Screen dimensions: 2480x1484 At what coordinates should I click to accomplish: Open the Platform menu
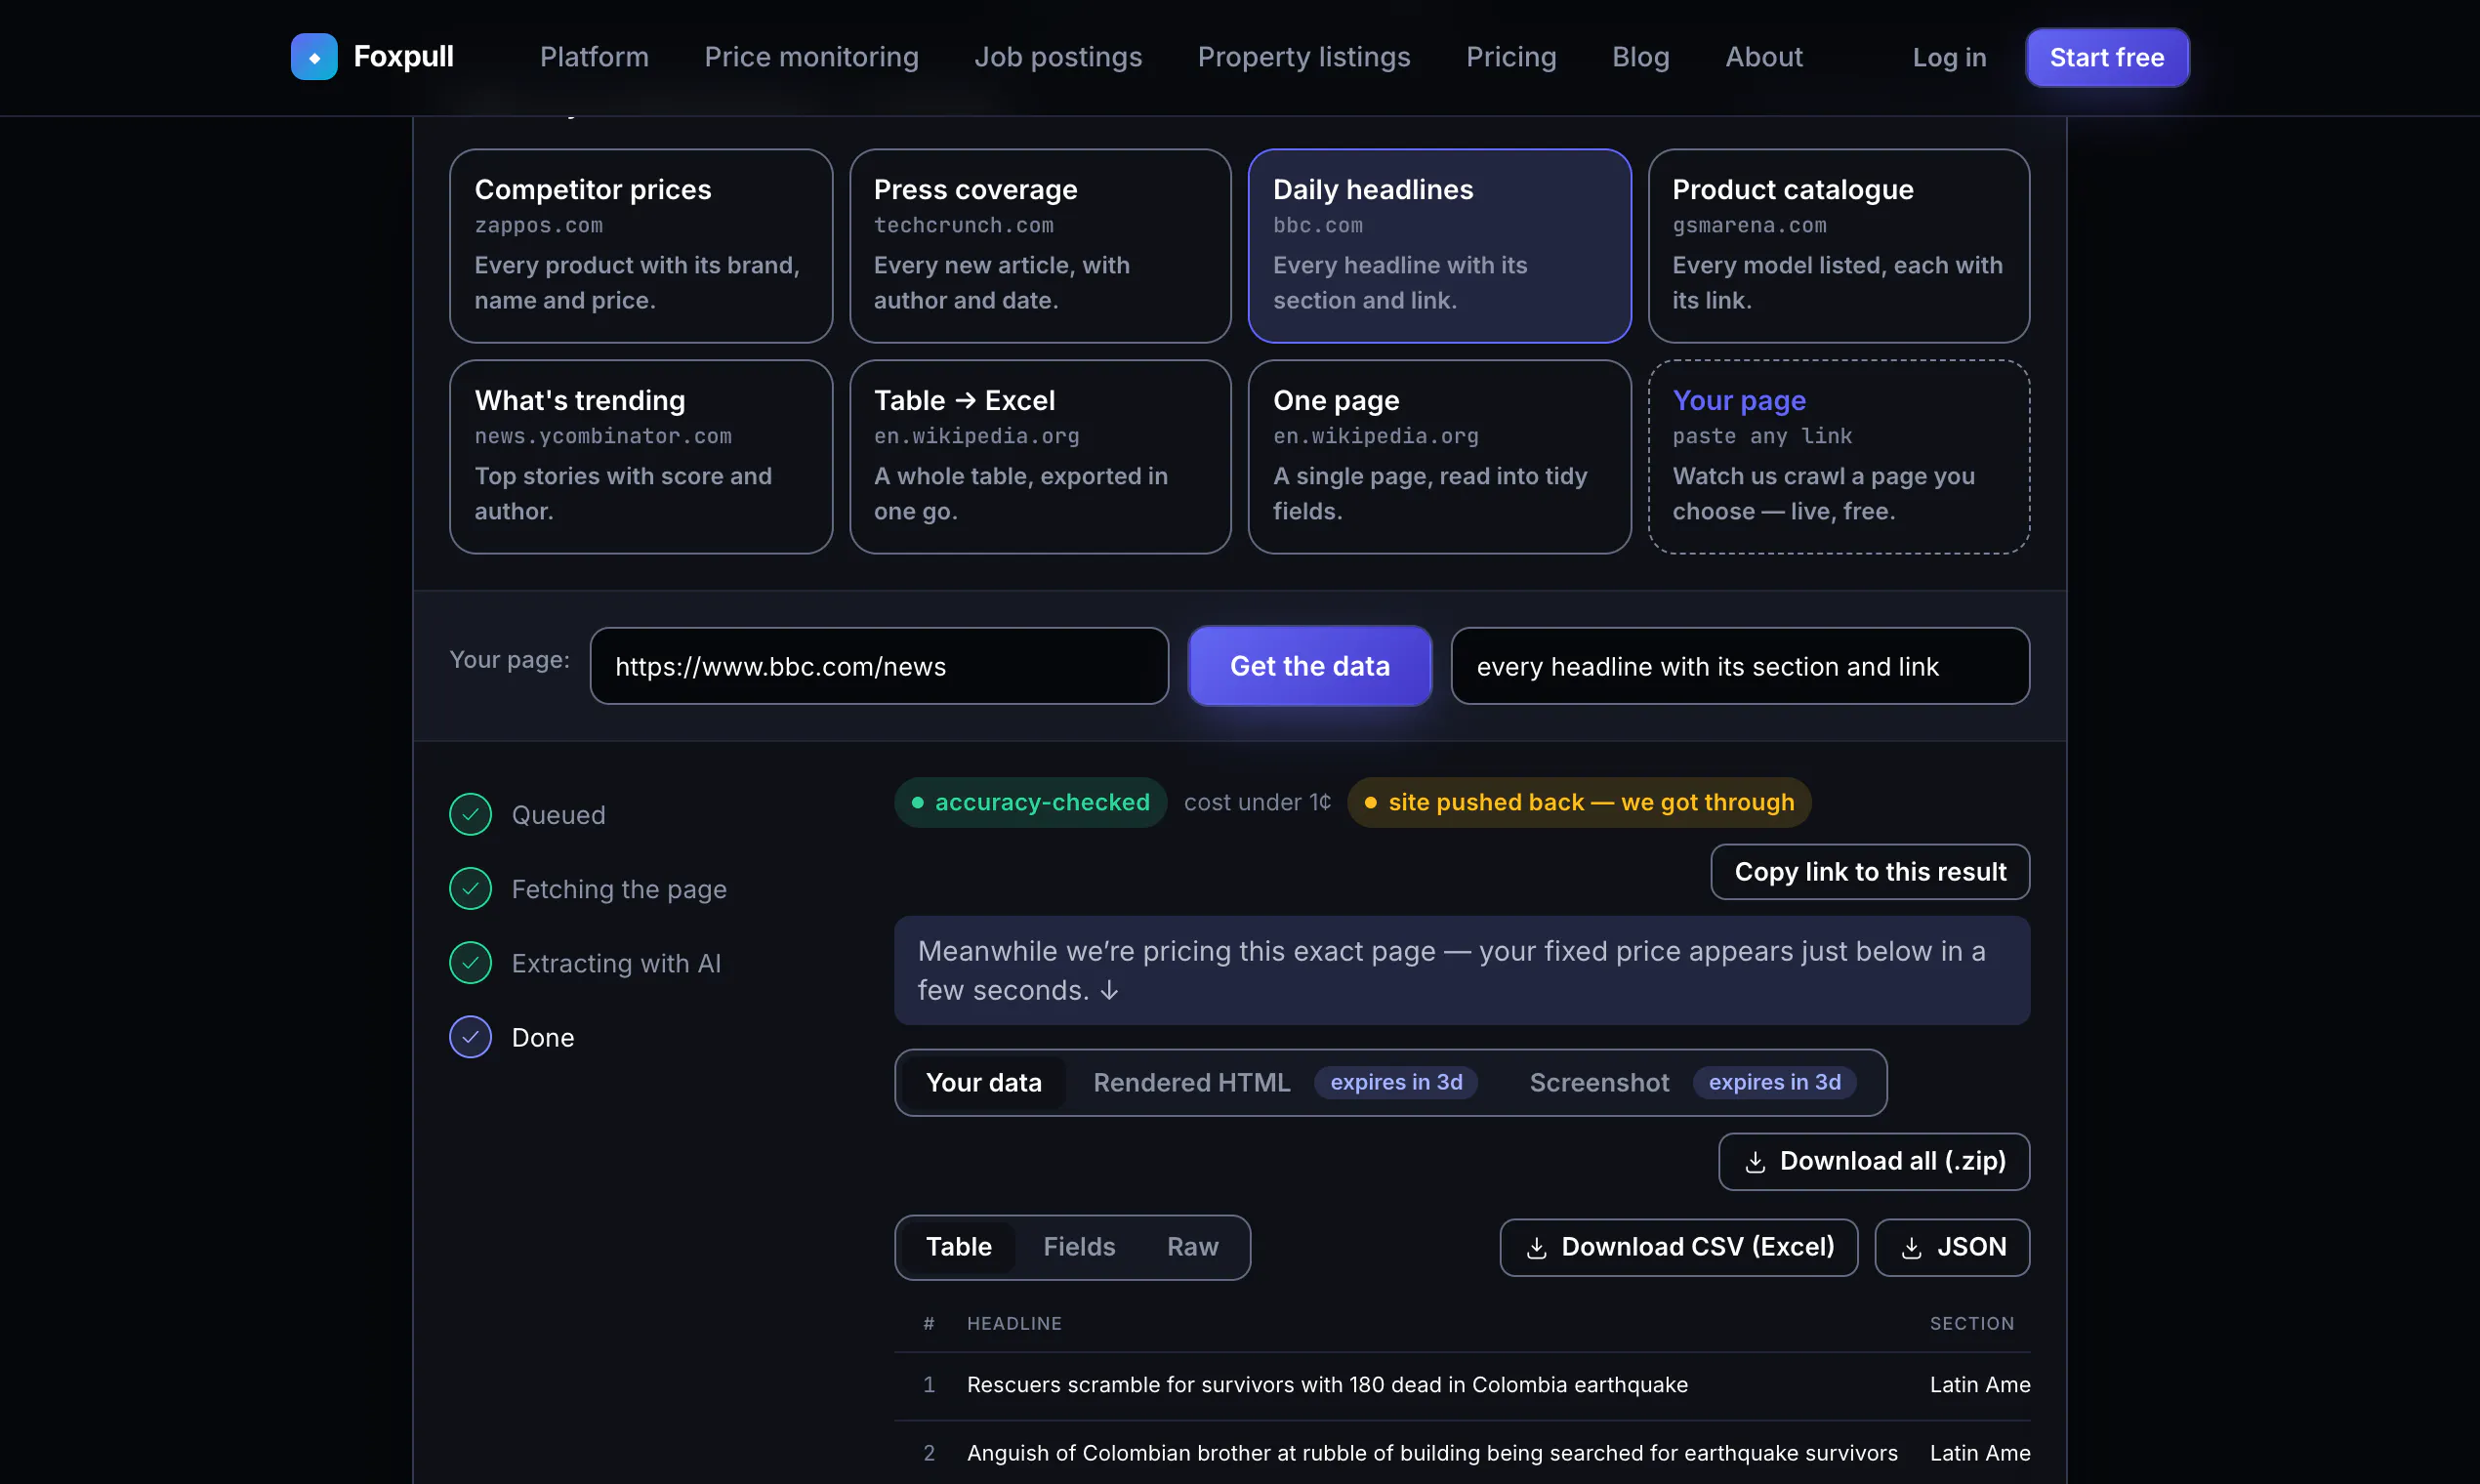click(x=594, y=57)
